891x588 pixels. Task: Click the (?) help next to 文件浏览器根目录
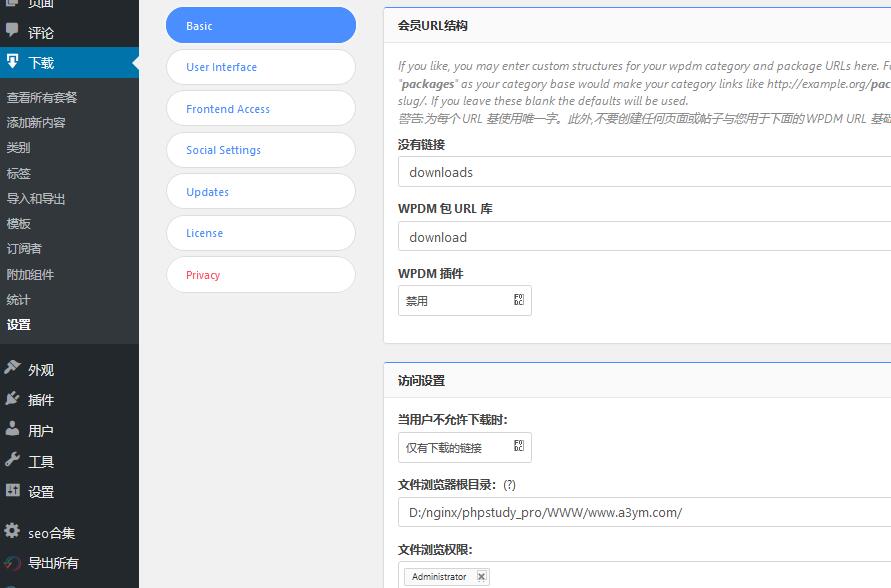coord(509,485)
